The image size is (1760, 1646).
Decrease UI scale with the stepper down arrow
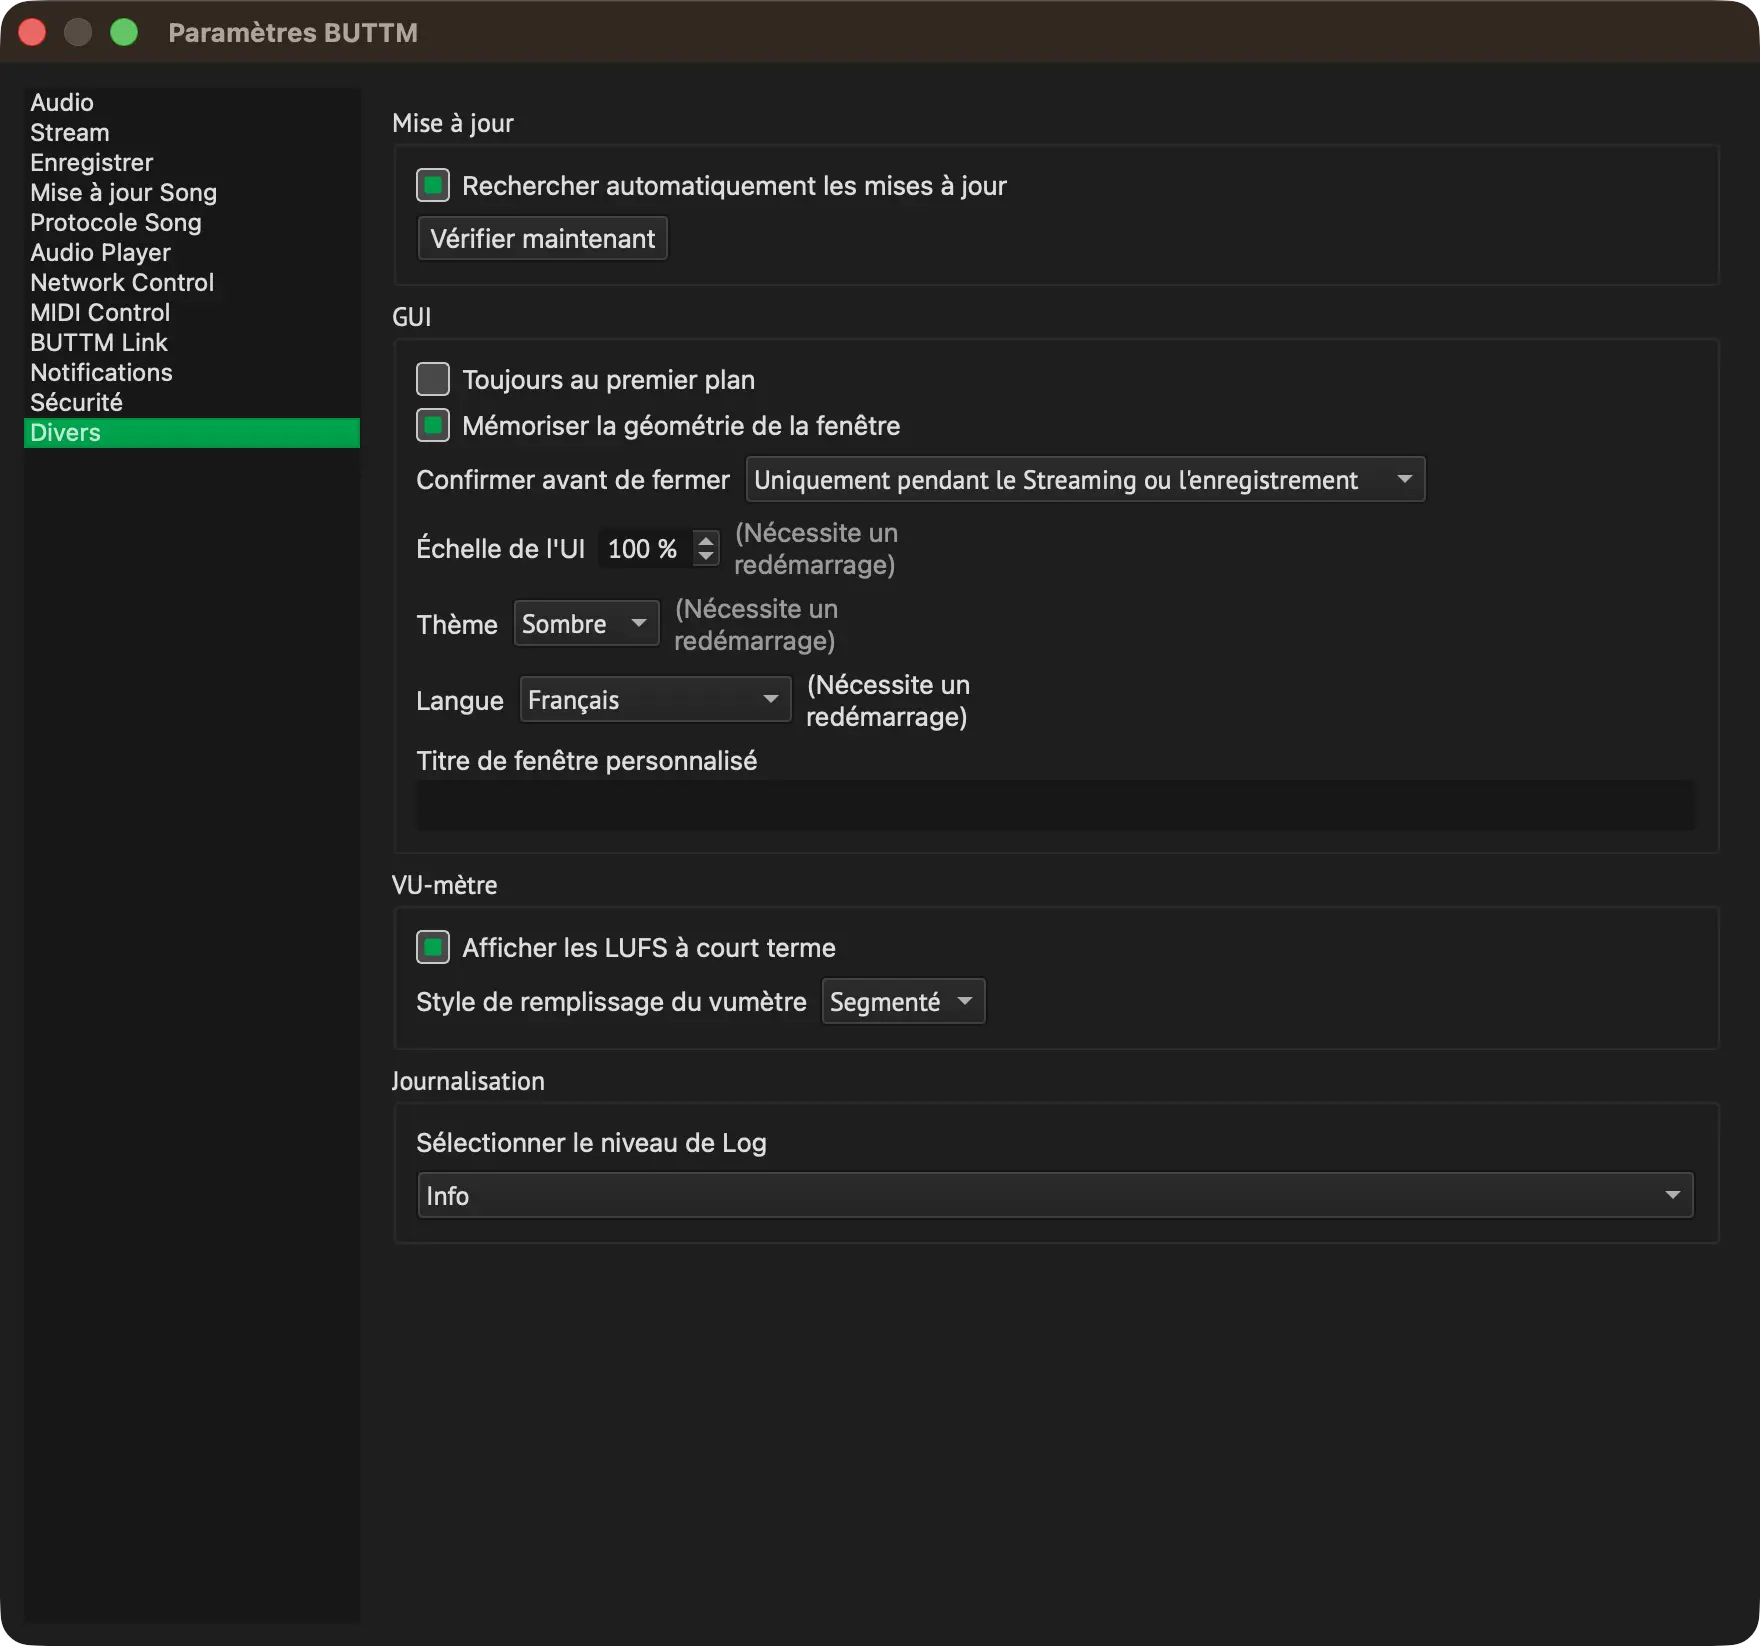coord(706,556)
